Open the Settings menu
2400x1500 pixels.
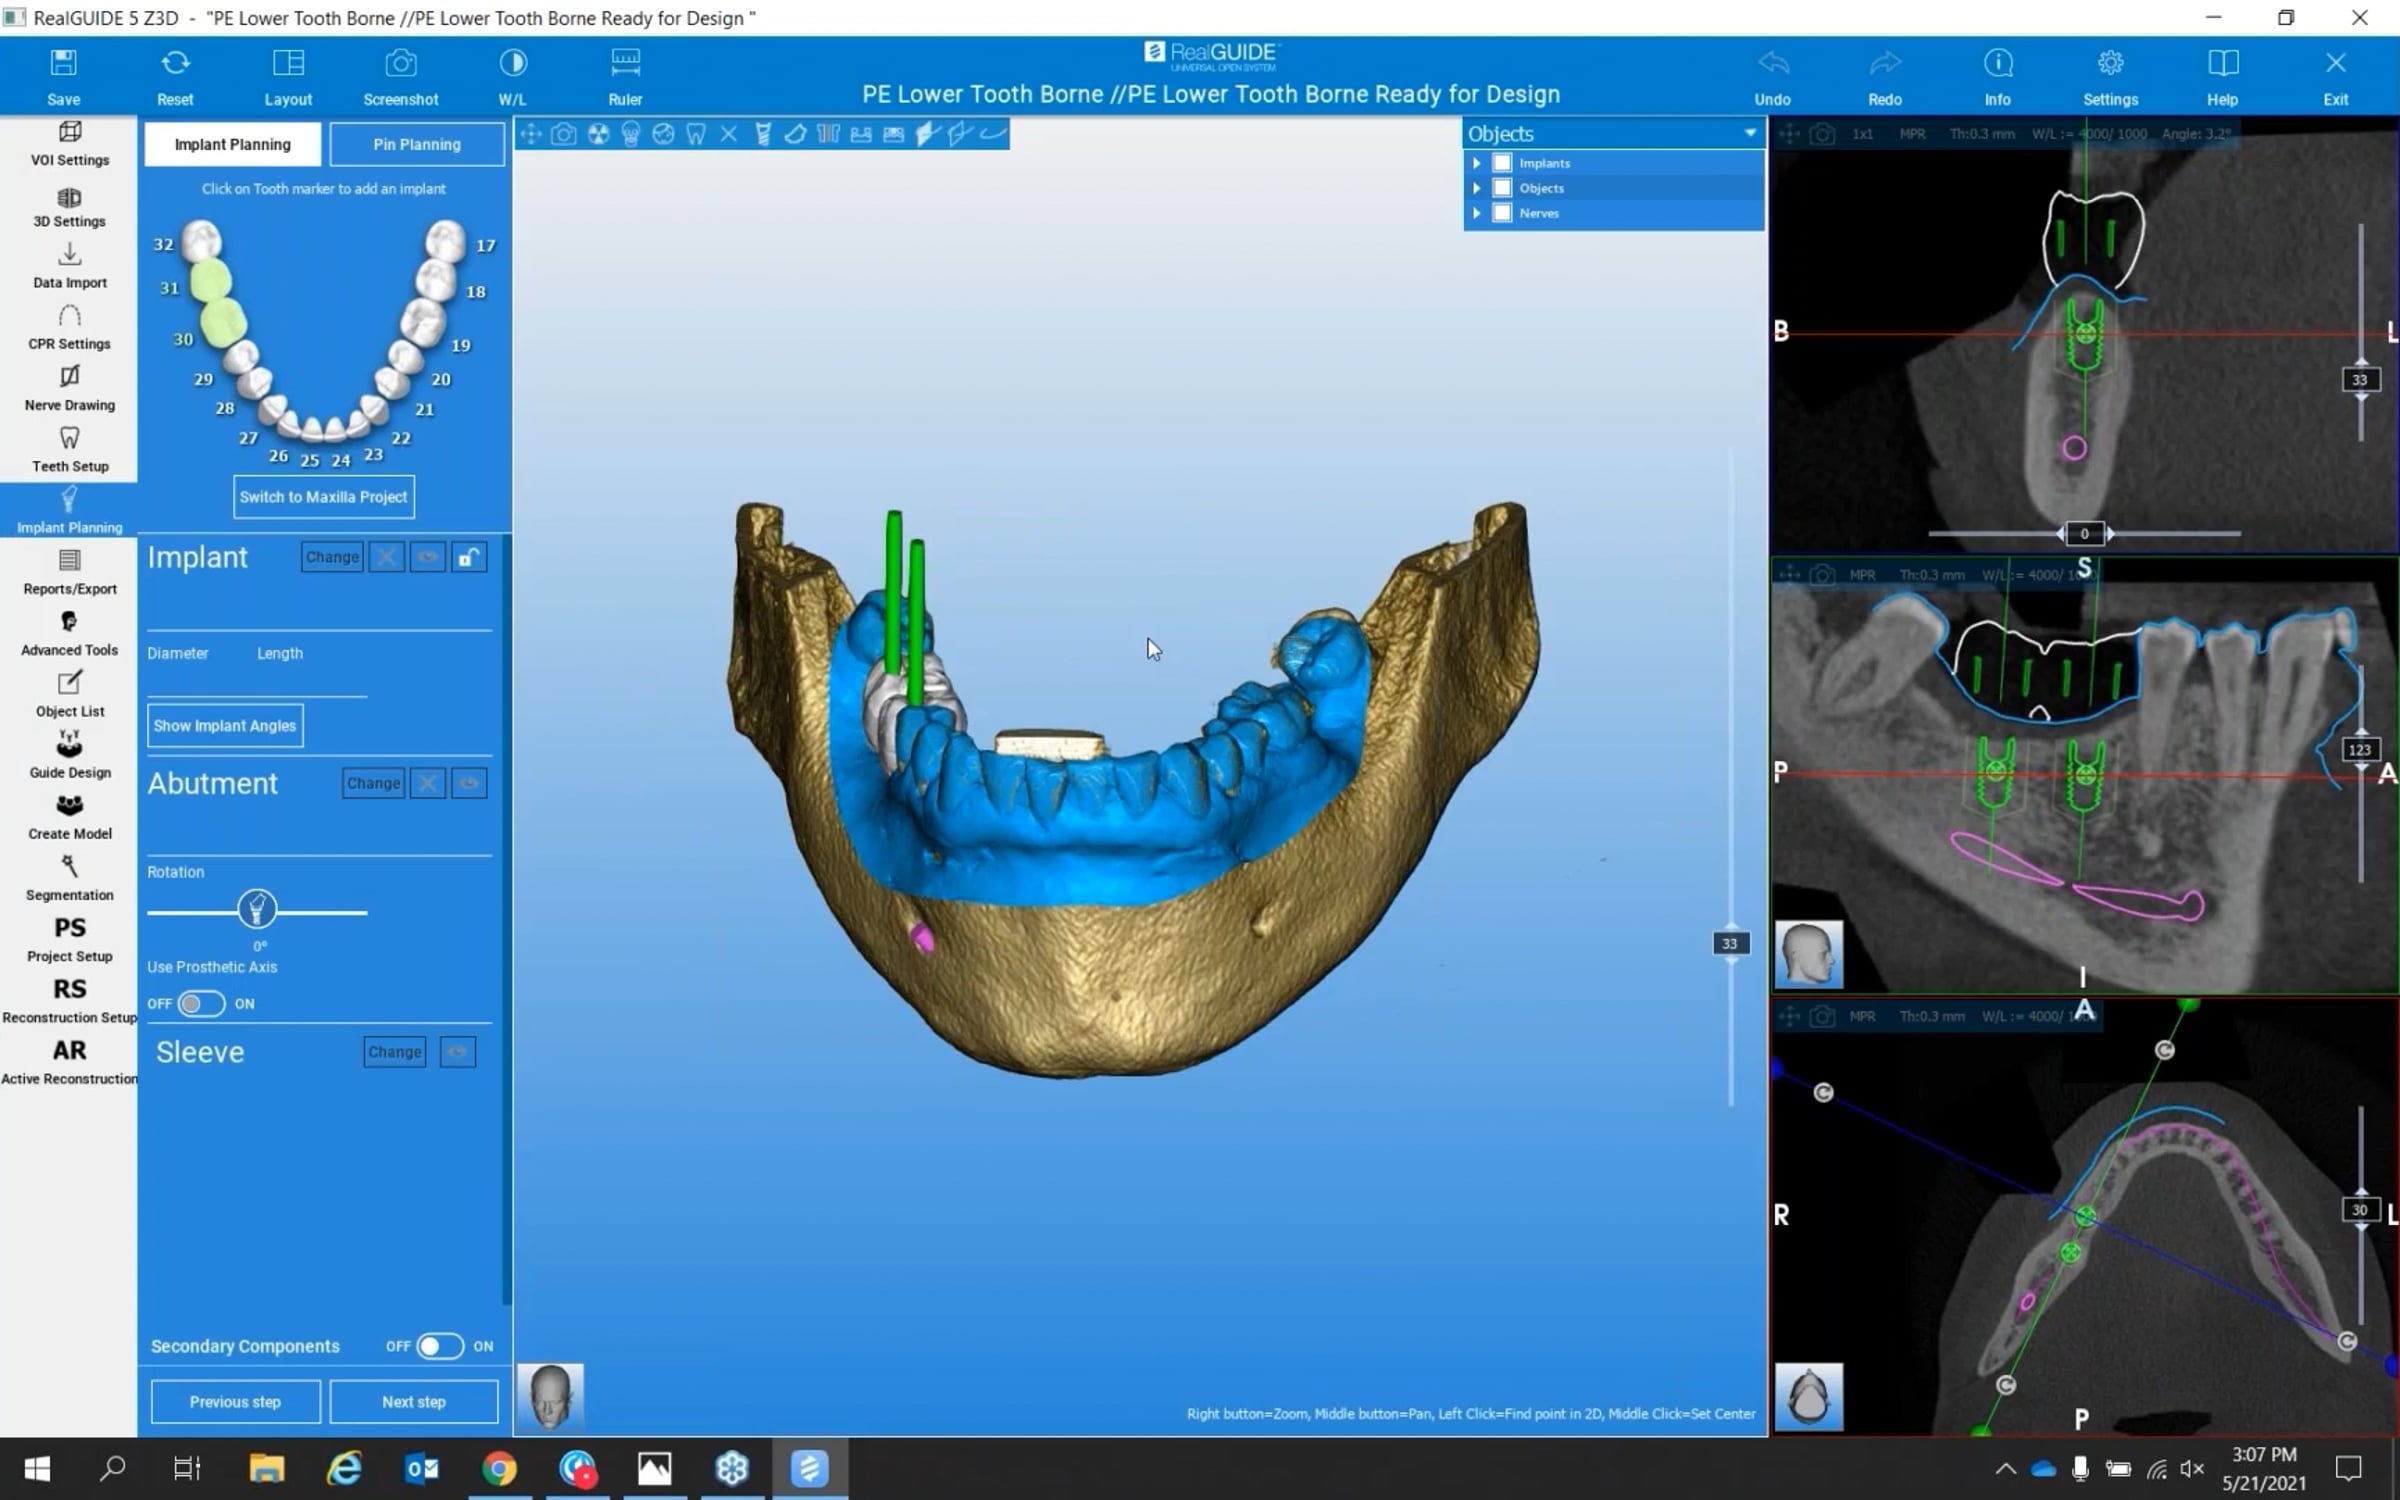[x=2110, y=77]
